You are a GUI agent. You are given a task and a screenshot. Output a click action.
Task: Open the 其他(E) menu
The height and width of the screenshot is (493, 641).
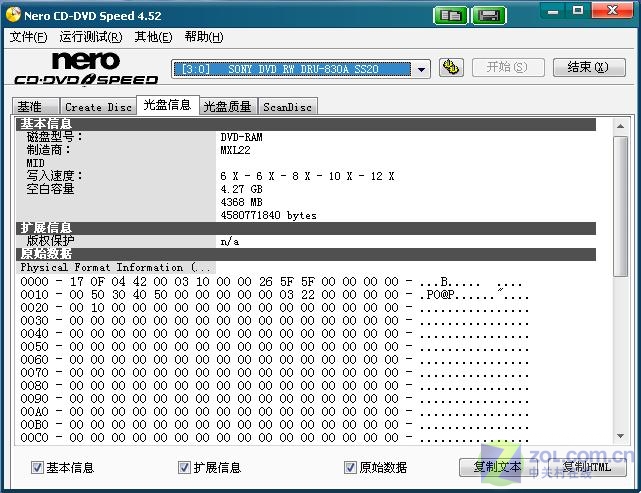click(x=153, y=37)
